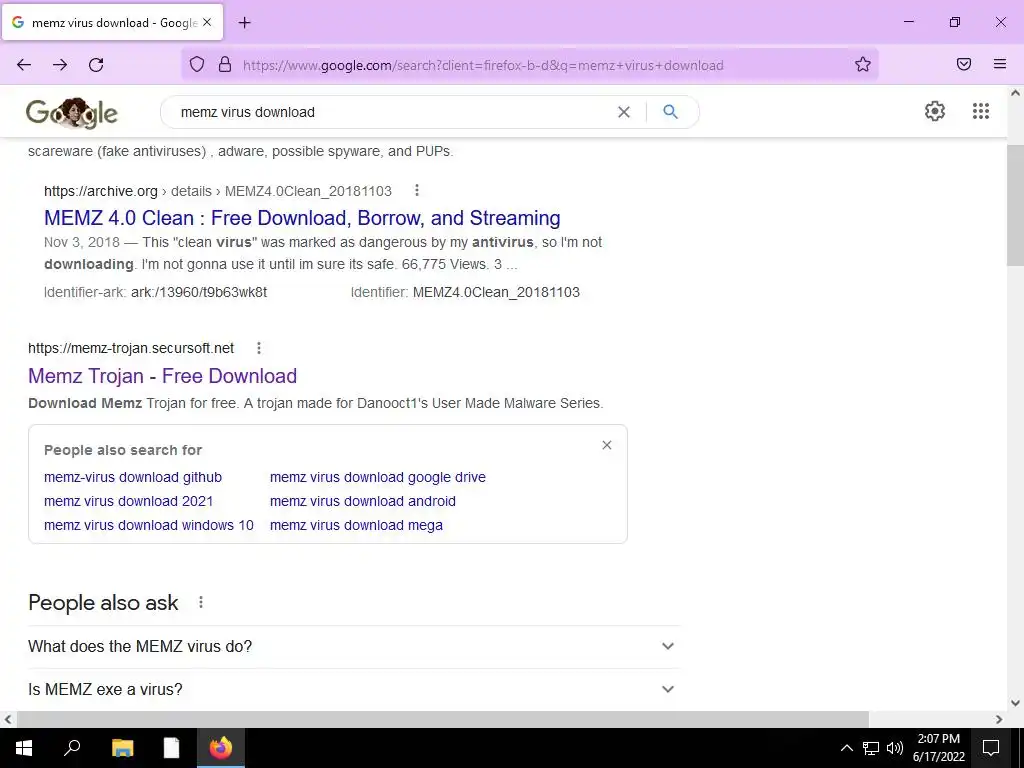This screenshot has height=768, width=1024.
Task: Go to Google home via the logo
Action: (72, 112)
